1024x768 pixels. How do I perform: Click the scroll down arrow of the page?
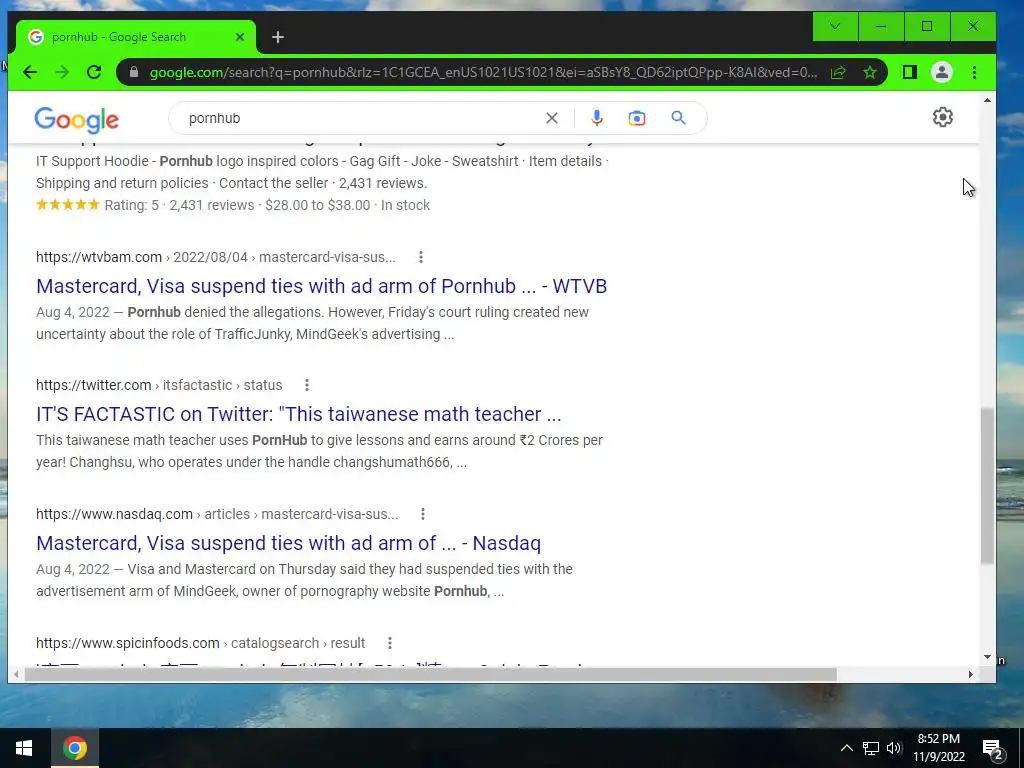(987, 657)
